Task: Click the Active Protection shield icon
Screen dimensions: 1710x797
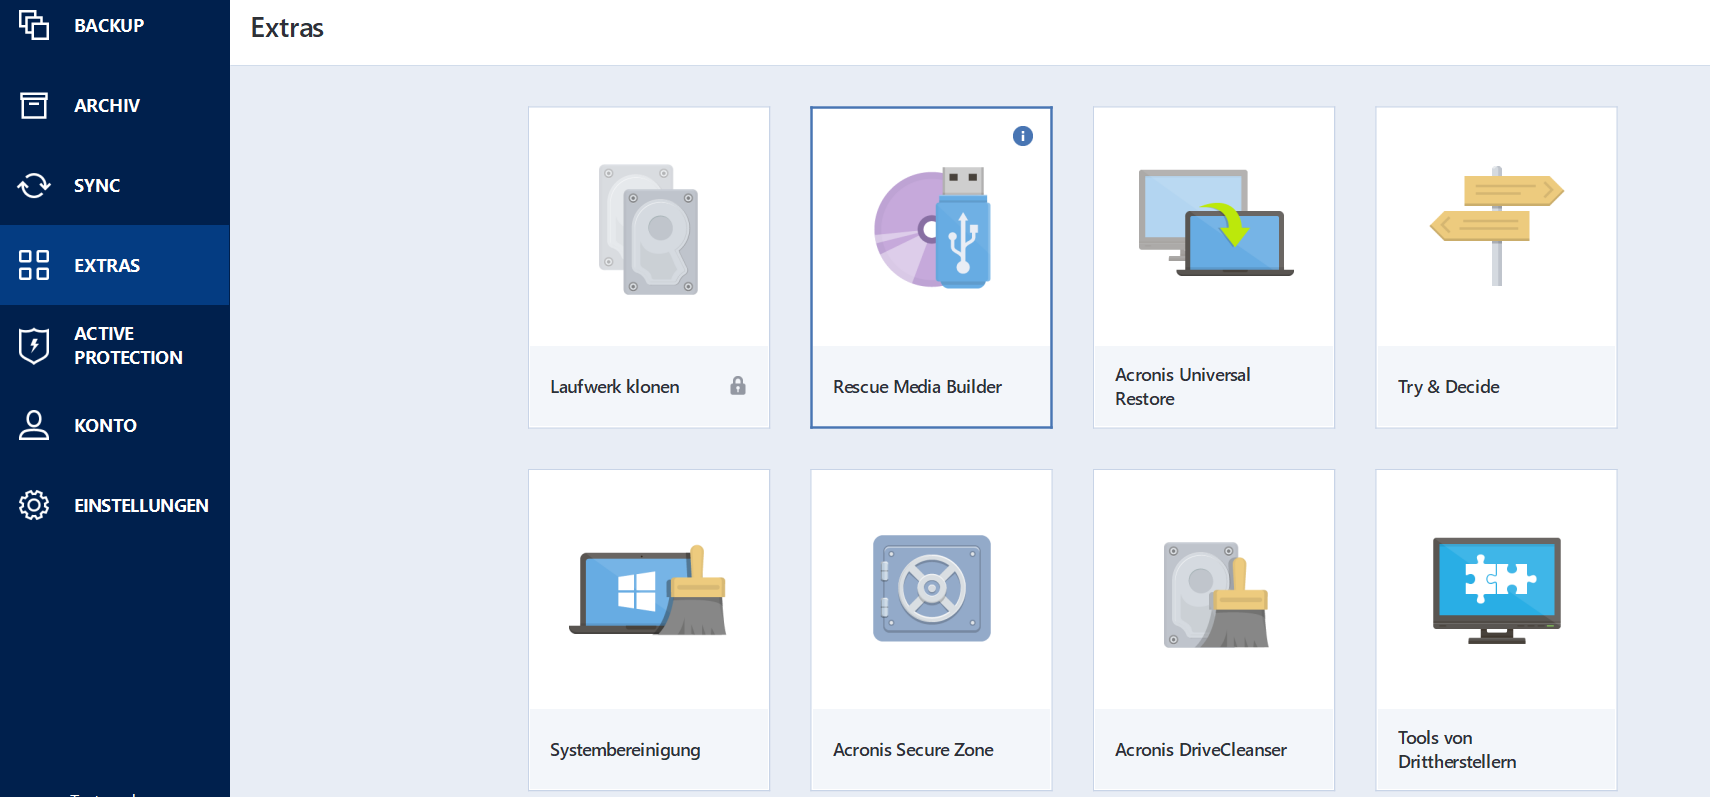Action: (34, 345)
